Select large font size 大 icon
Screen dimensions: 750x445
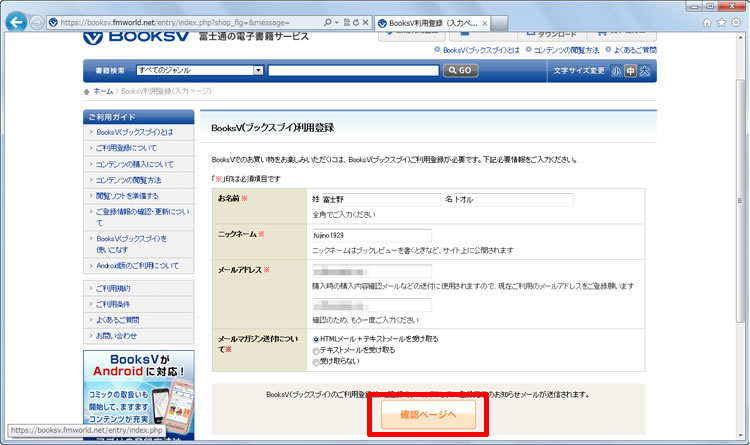tap(644, 71)
